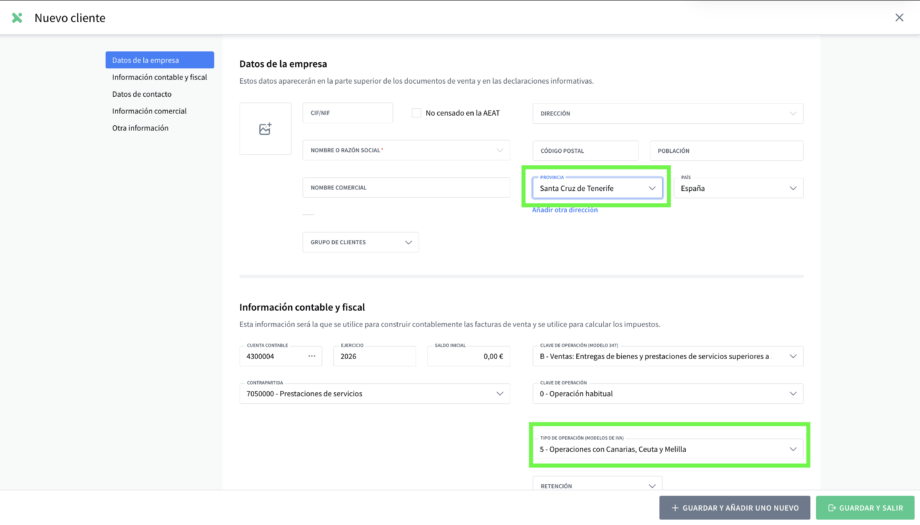Go to Información contable y fiscal section
920x525 pixels.
(x=159, y=77)
